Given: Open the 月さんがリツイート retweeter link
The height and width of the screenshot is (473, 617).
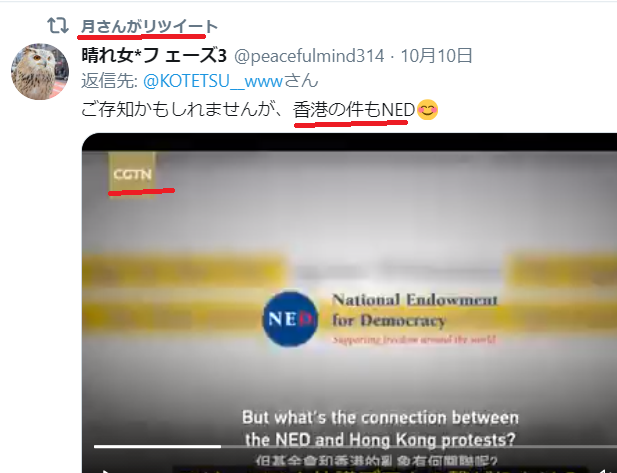Looking at the screenshot, I should pos(149,26).
